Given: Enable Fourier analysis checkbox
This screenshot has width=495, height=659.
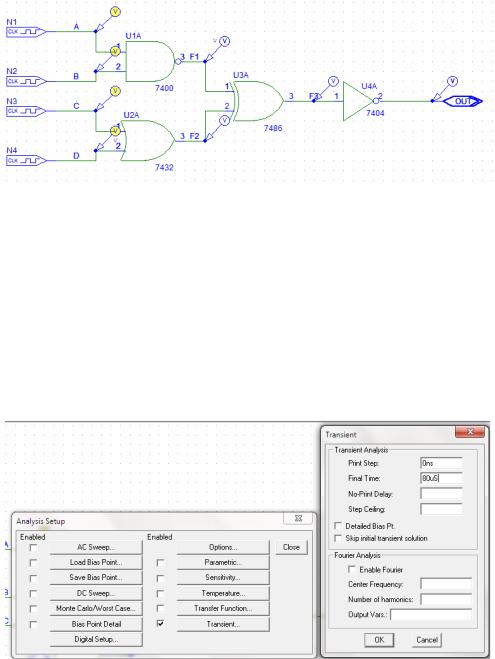Looking at the screenshot, I should point(352,569).
